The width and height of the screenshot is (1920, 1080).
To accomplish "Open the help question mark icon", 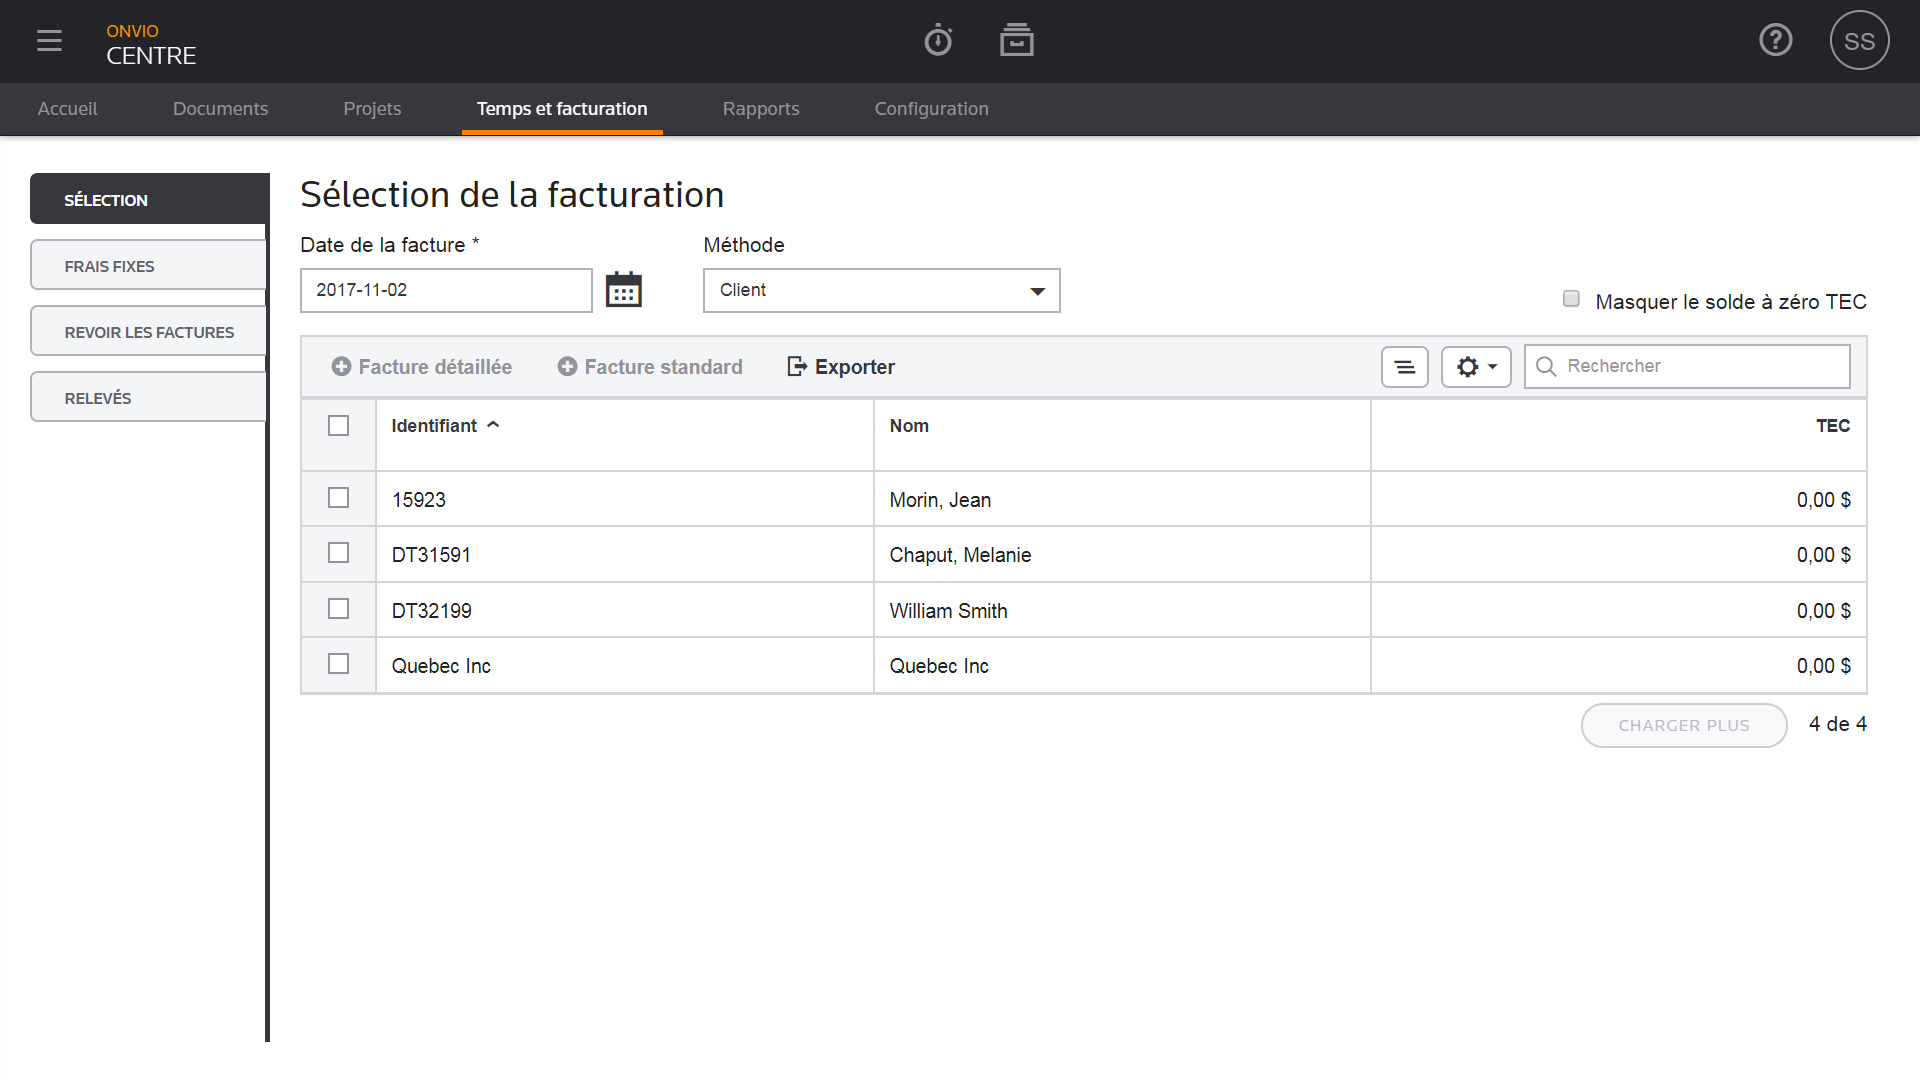I will (x=1776, y=40).
